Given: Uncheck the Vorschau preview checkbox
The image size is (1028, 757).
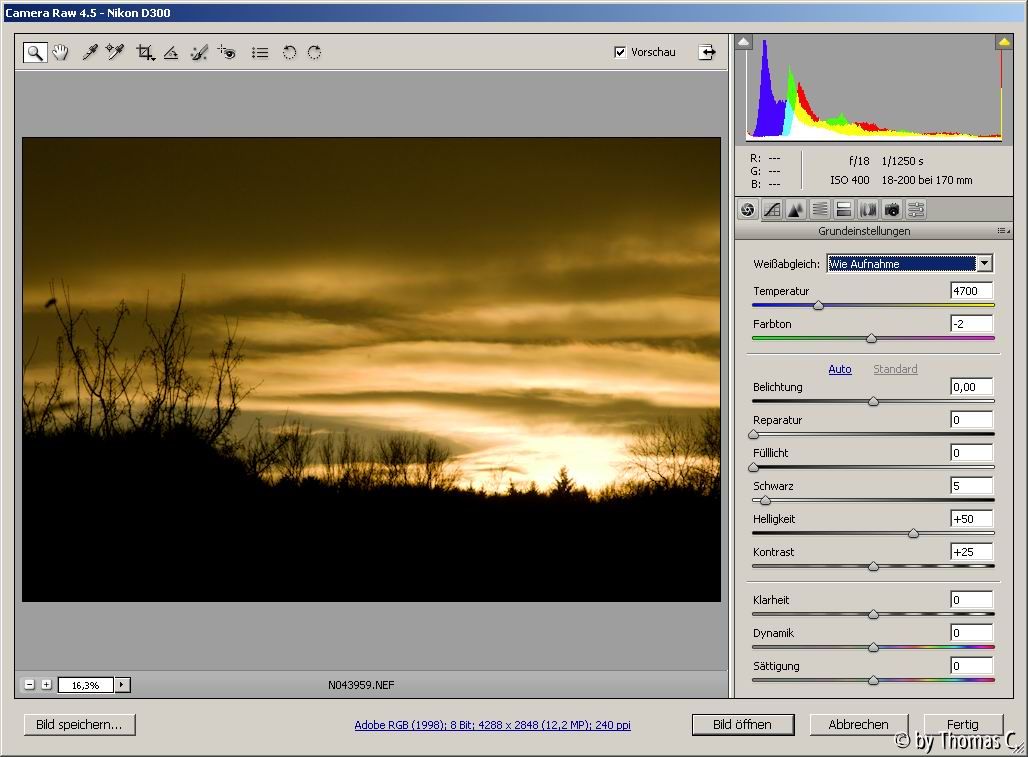Looking at the screenshot, I should 620,52.
